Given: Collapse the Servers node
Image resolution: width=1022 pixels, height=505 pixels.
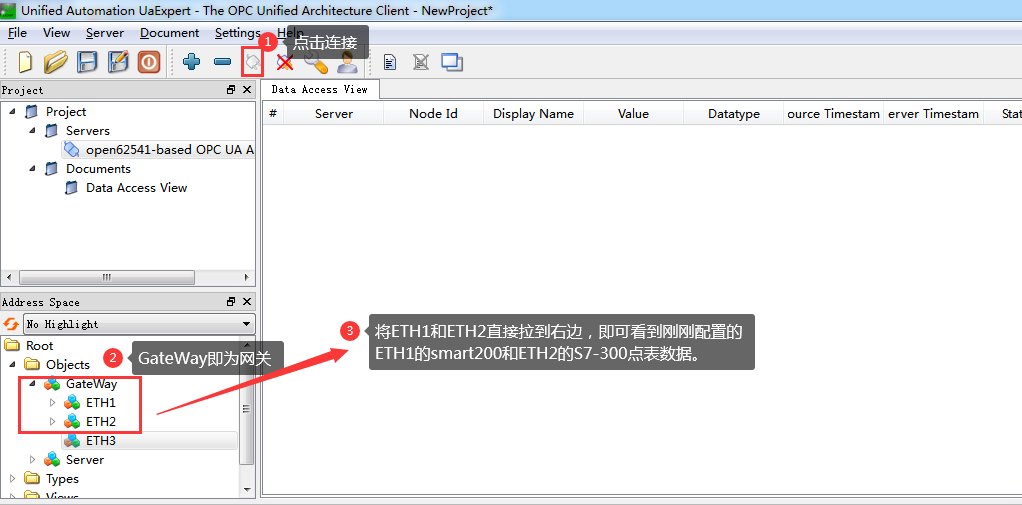Looking at the screenshot, I should 32,131.
